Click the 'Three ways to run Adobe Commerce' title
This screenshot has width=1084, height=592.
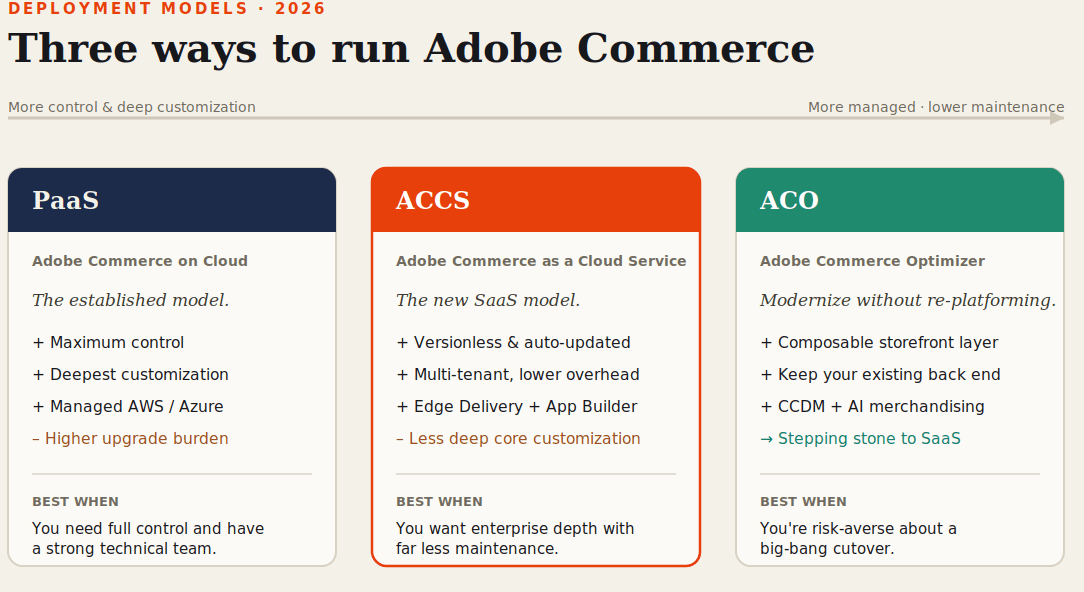[x=411, y=48]
